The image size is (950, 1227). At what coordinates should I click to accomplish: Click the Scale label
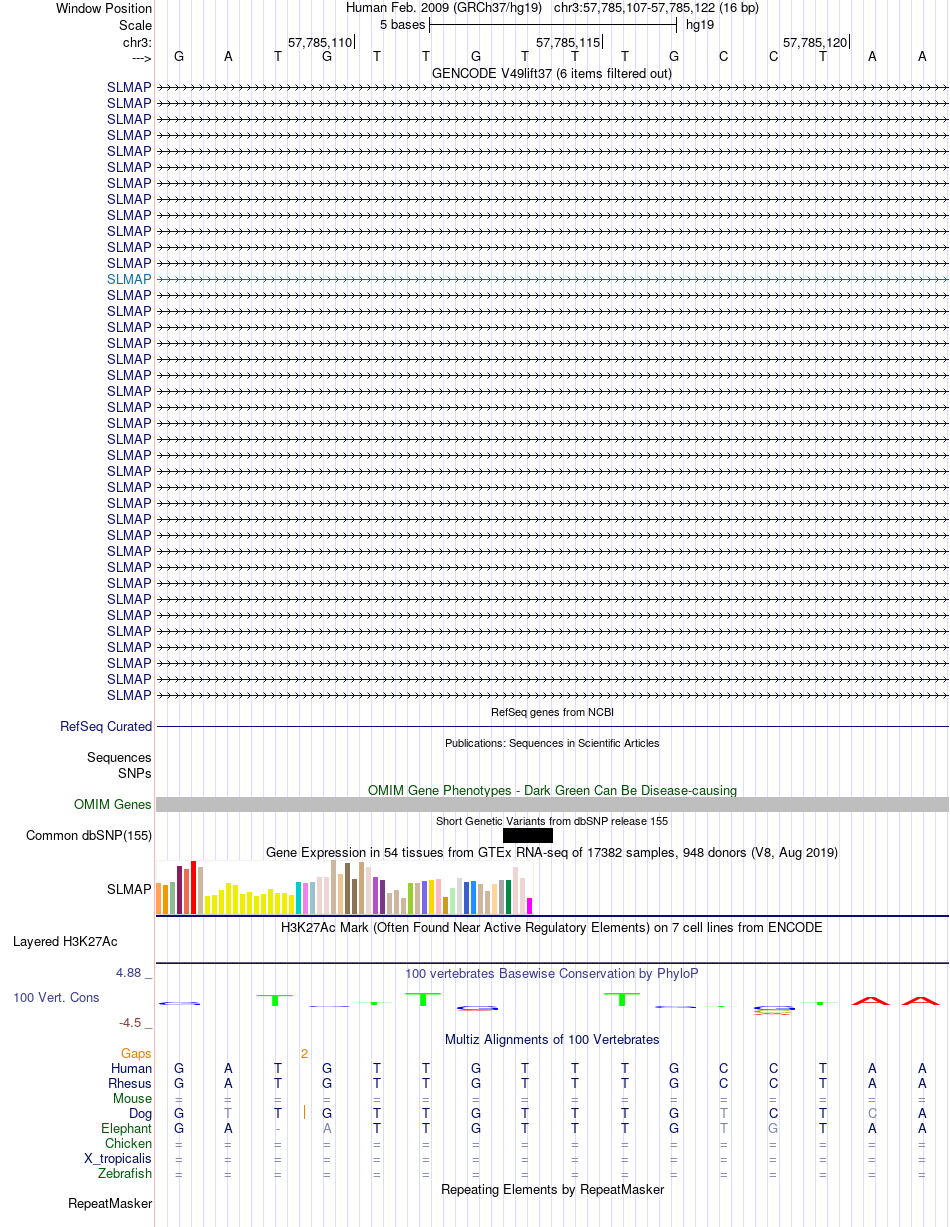[x=135, y=25]
